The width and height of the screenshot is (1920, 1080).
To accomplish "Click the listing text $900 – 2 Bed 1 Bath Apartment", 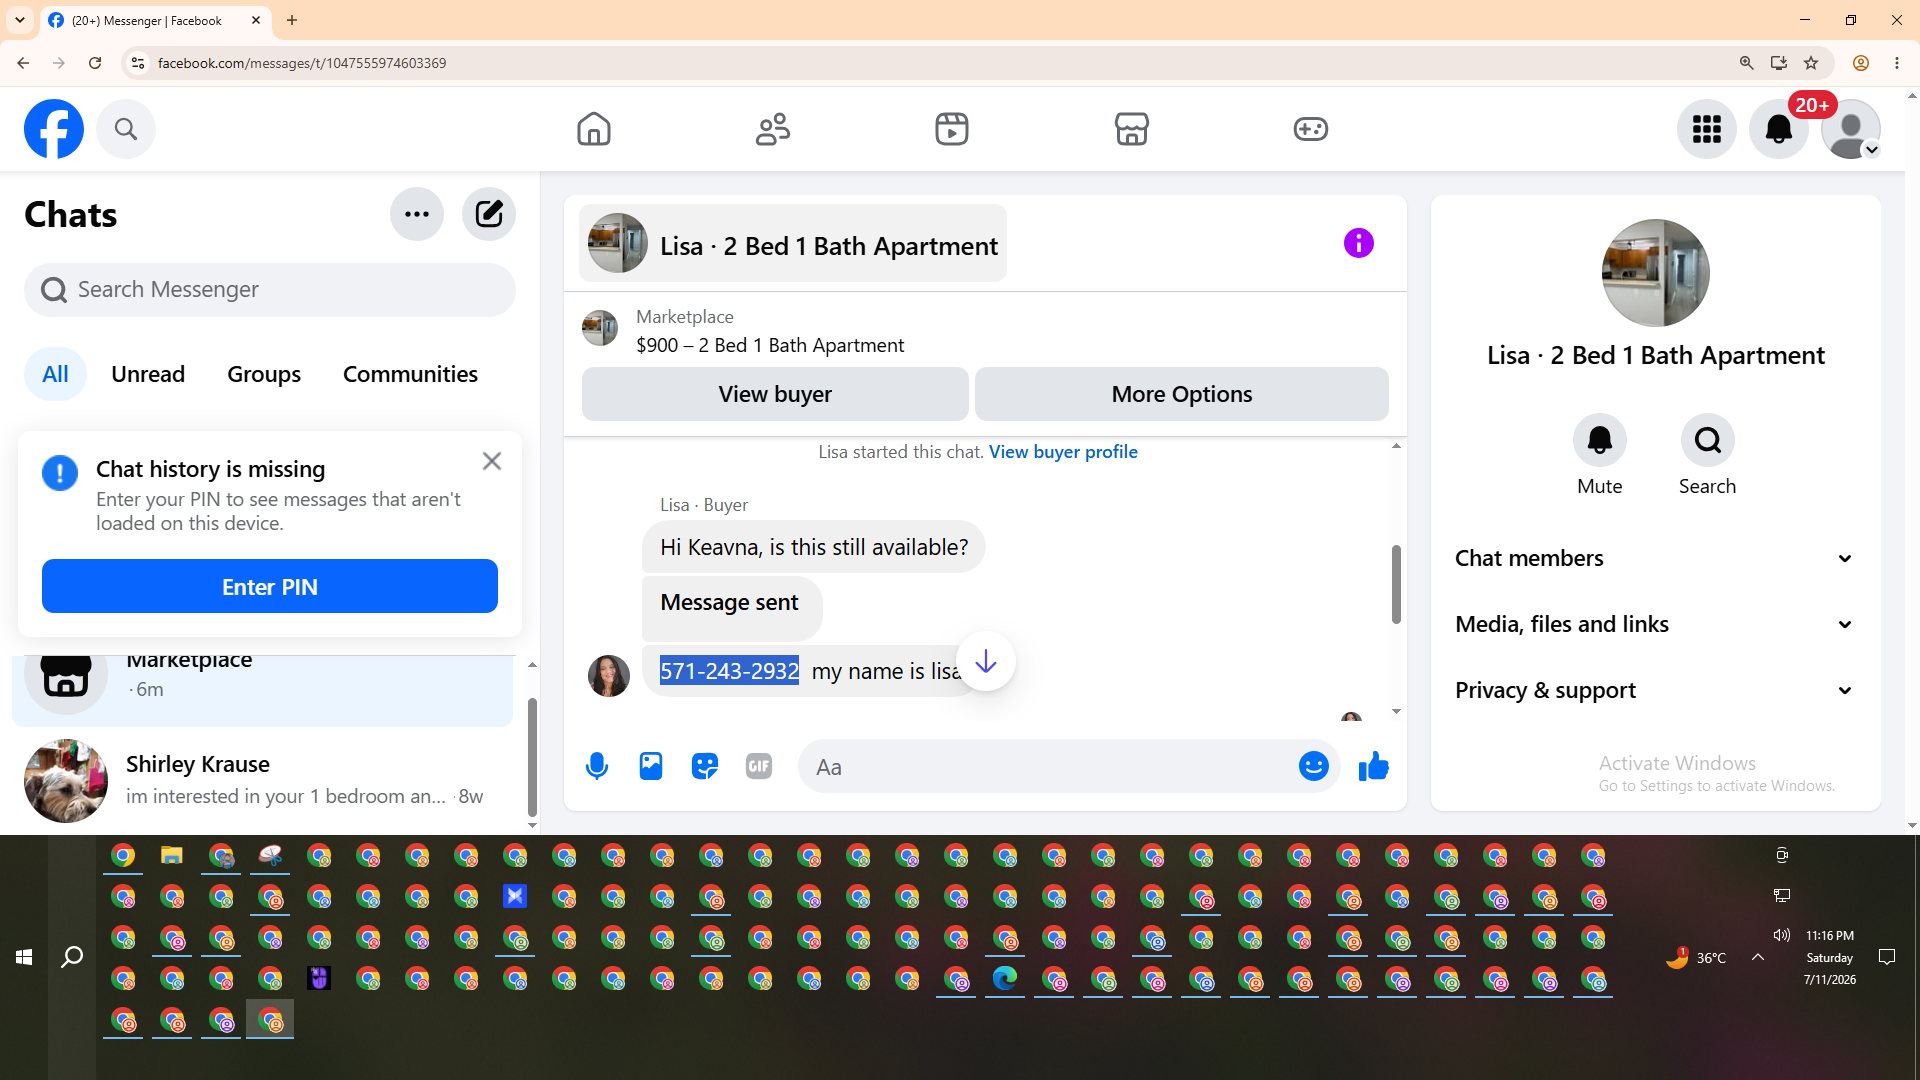I will 770,346.
